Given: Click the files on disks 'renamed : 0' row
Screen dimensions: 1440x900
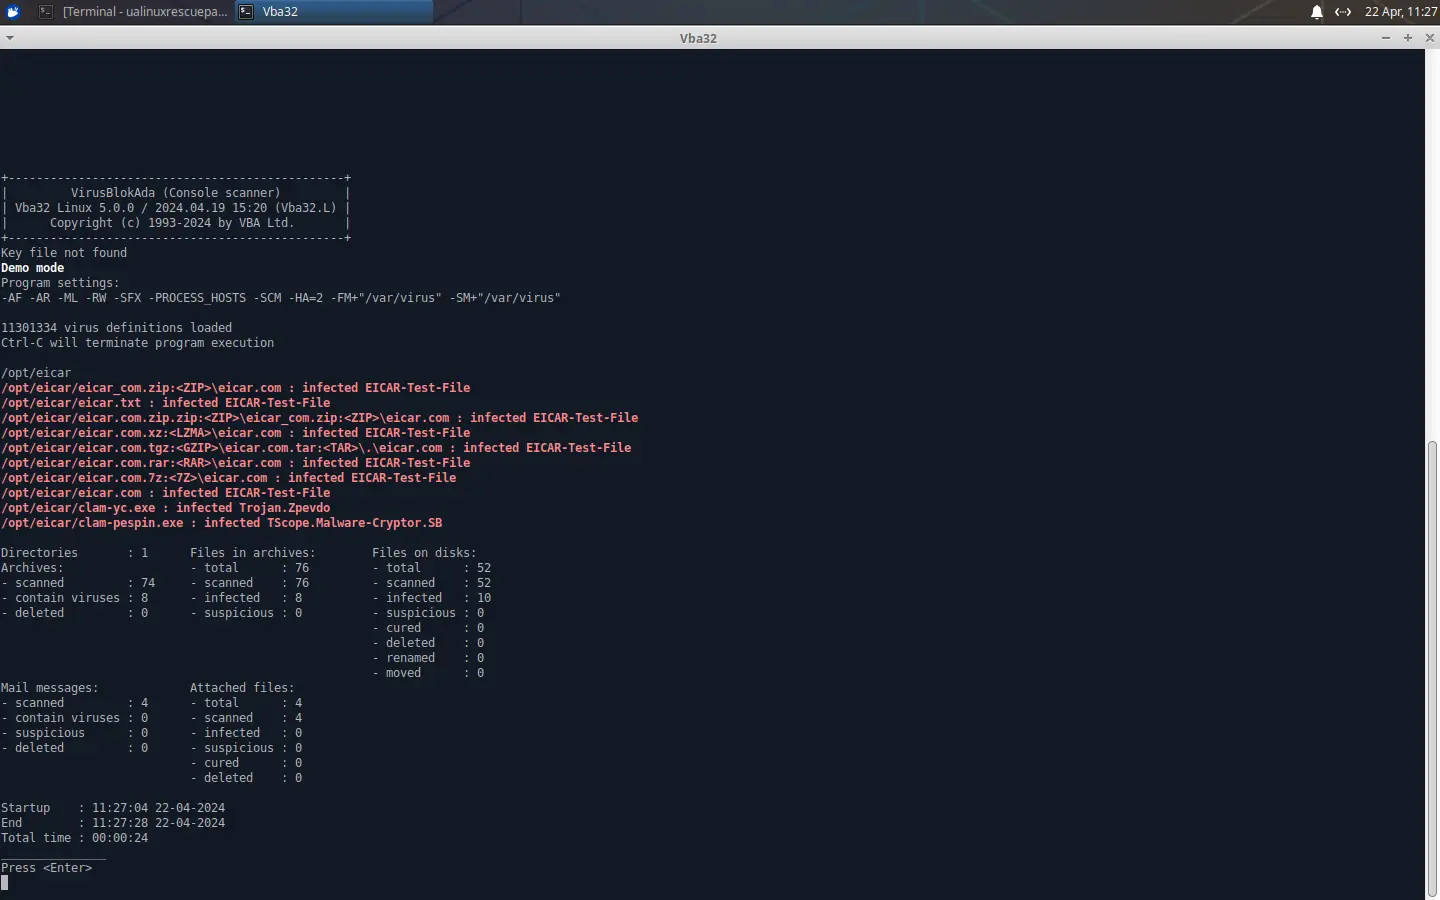Looking at the screenshot, I should click(x=429, y=658).
